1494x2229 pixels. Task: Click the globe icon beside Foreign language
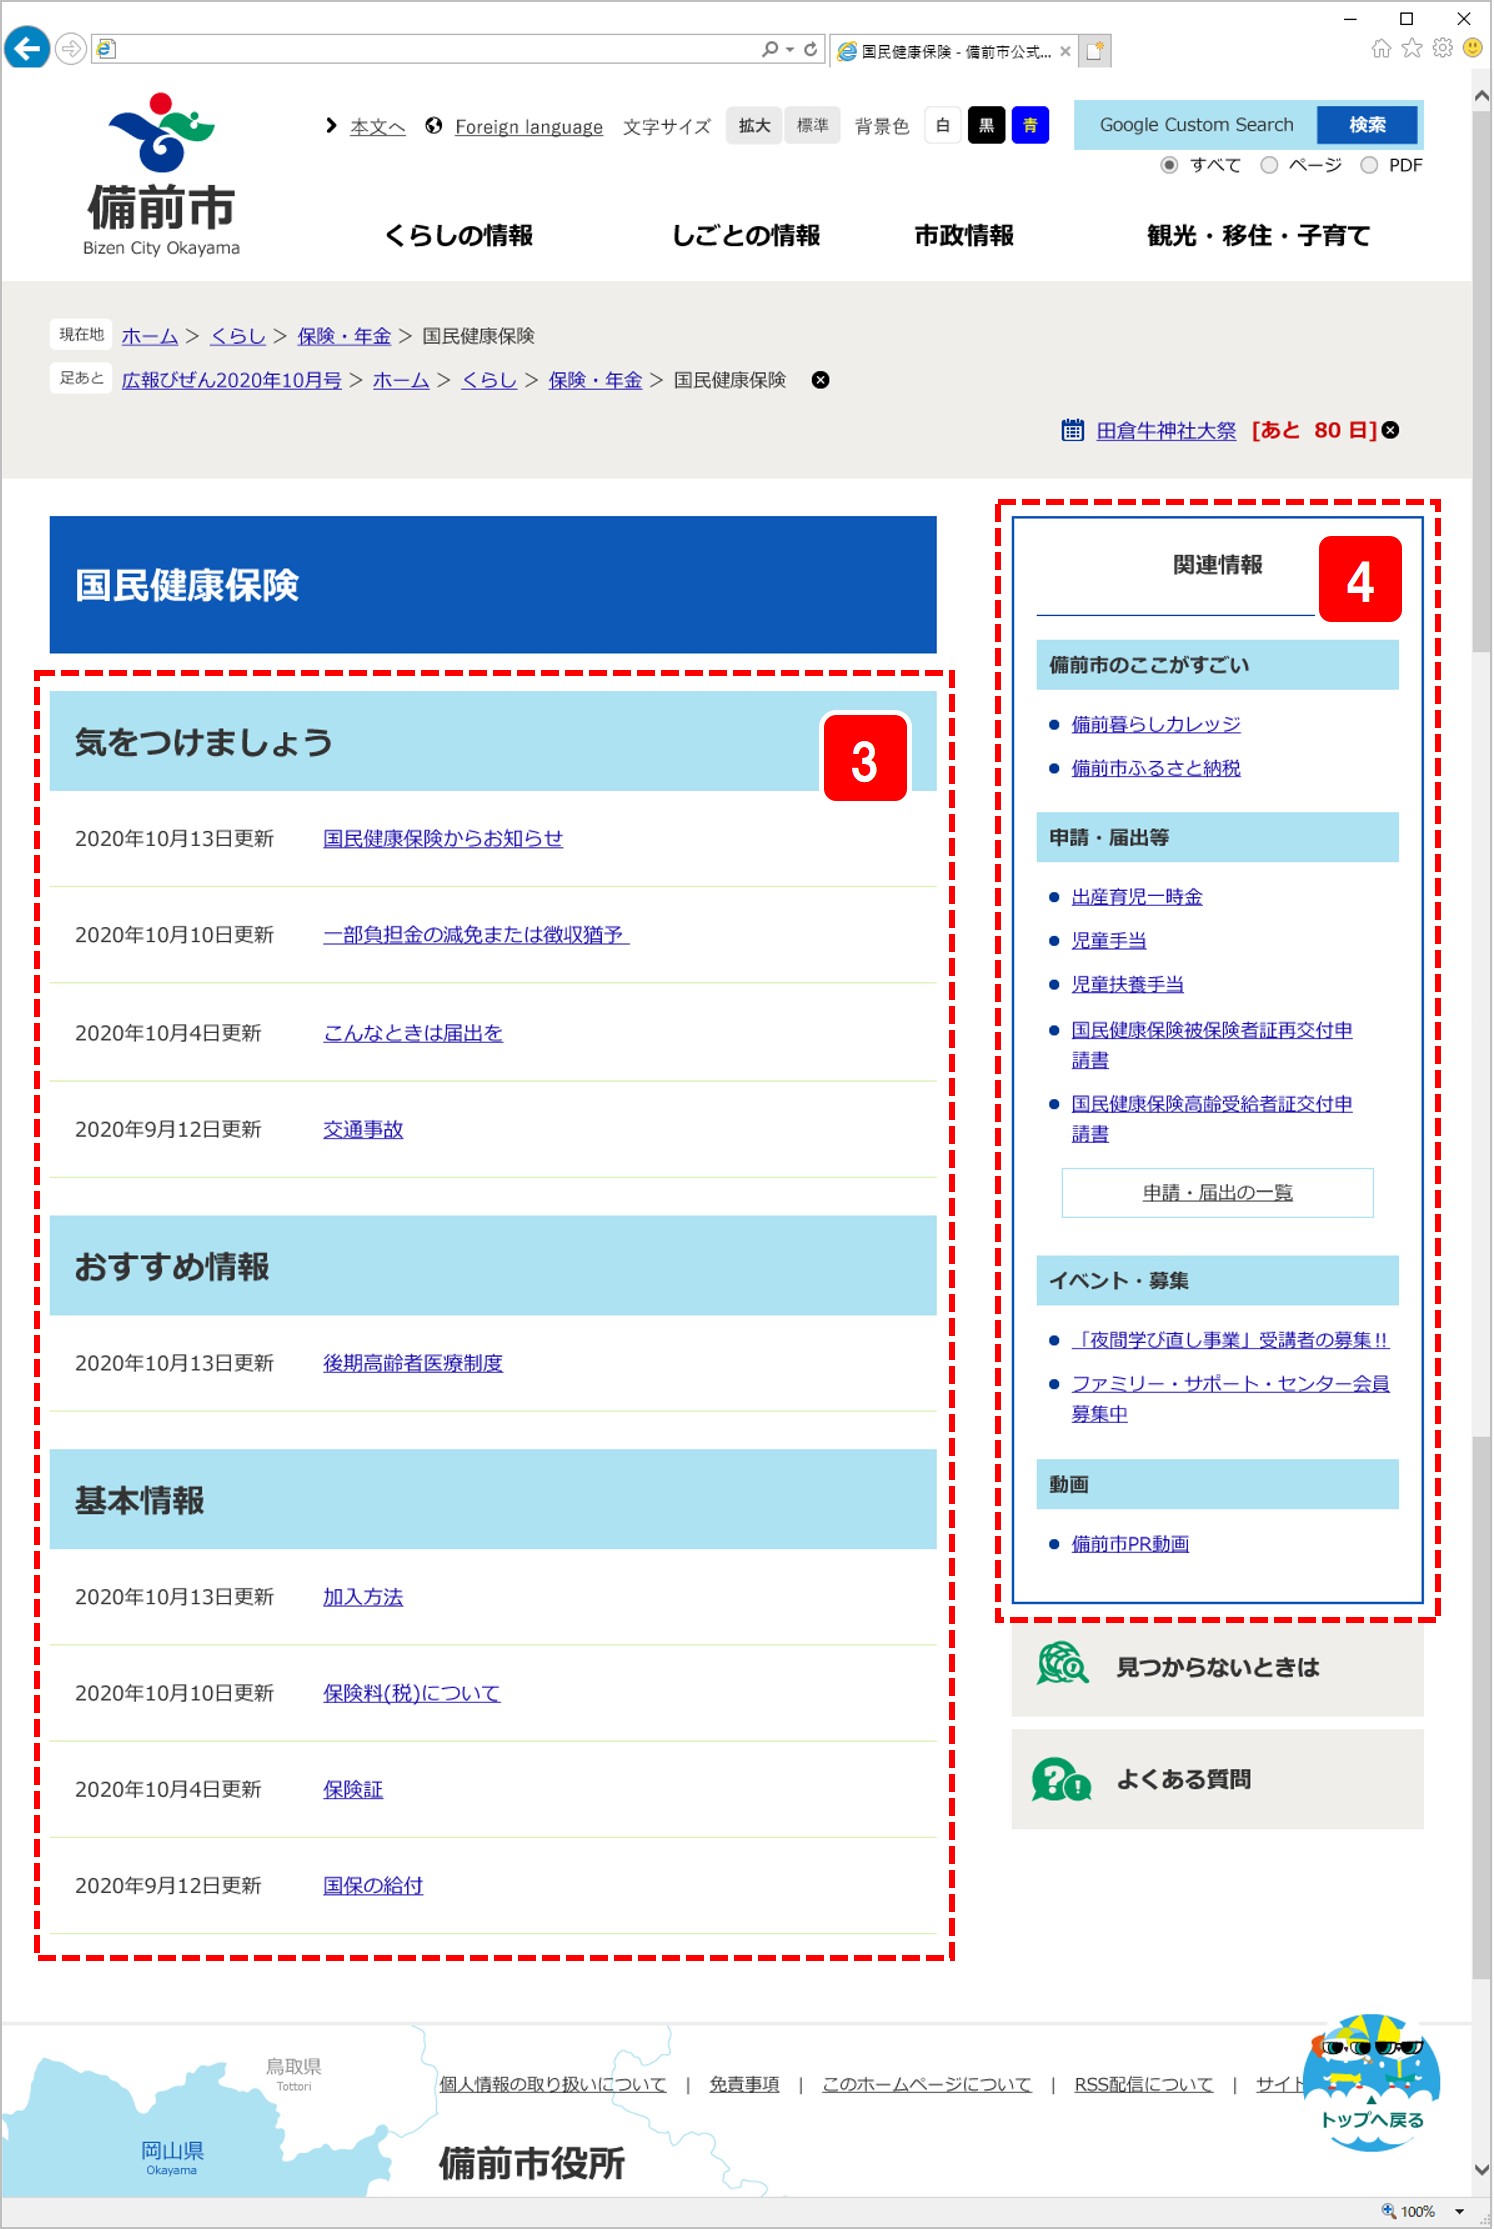tap(434, 125)
